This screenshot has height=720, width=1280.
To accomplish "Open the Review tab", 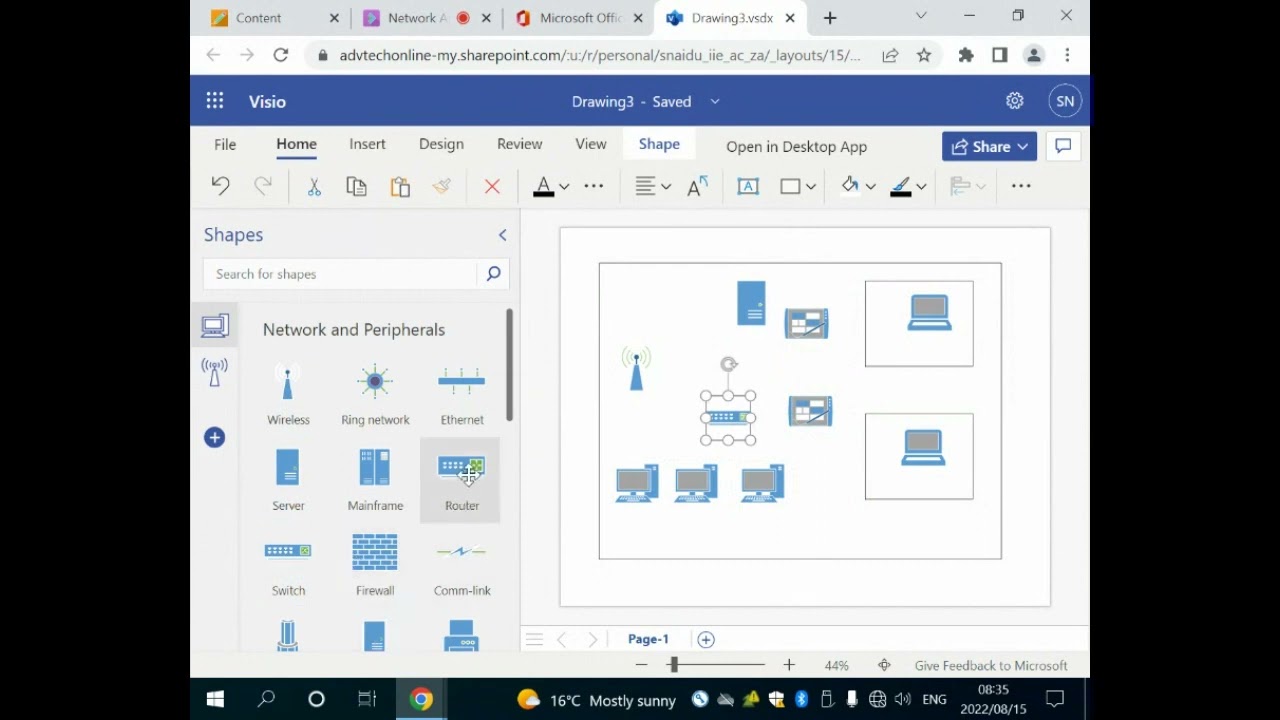I will point(519,145).
